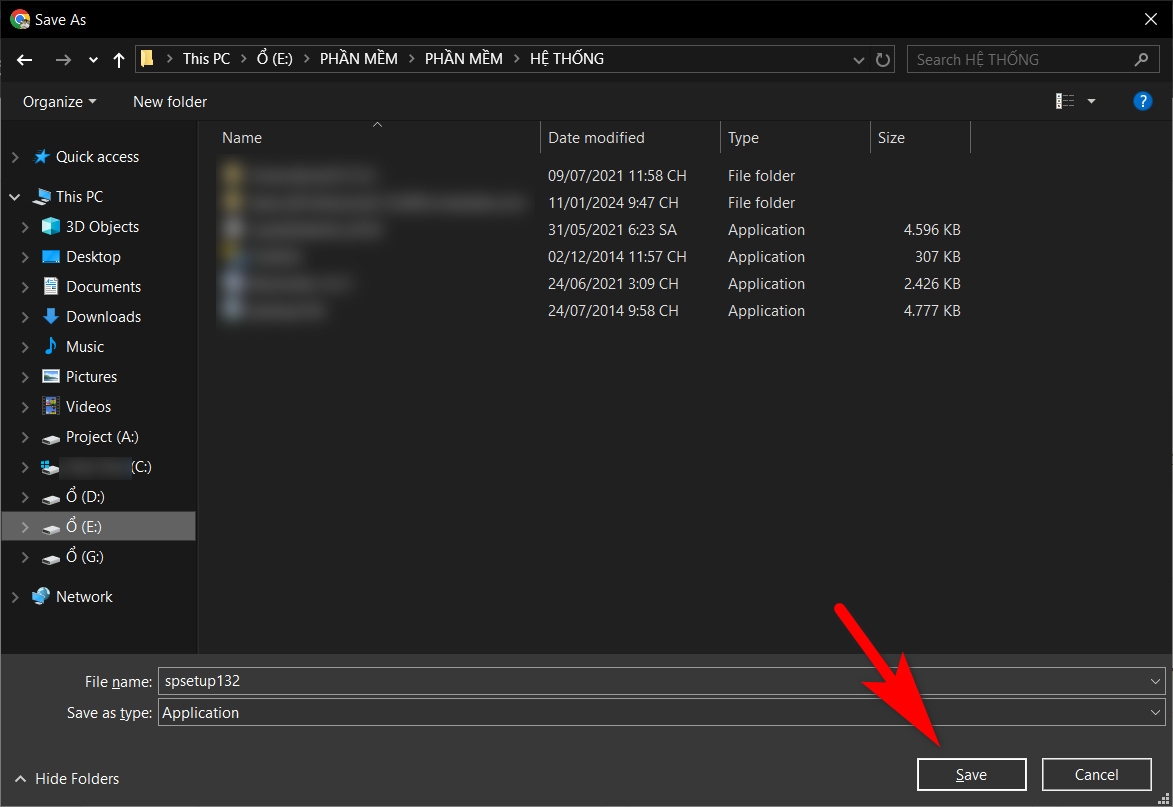The width and height of the screenshot is (1173, 807).
Task: Expand Quick access node
Action: 15,157
